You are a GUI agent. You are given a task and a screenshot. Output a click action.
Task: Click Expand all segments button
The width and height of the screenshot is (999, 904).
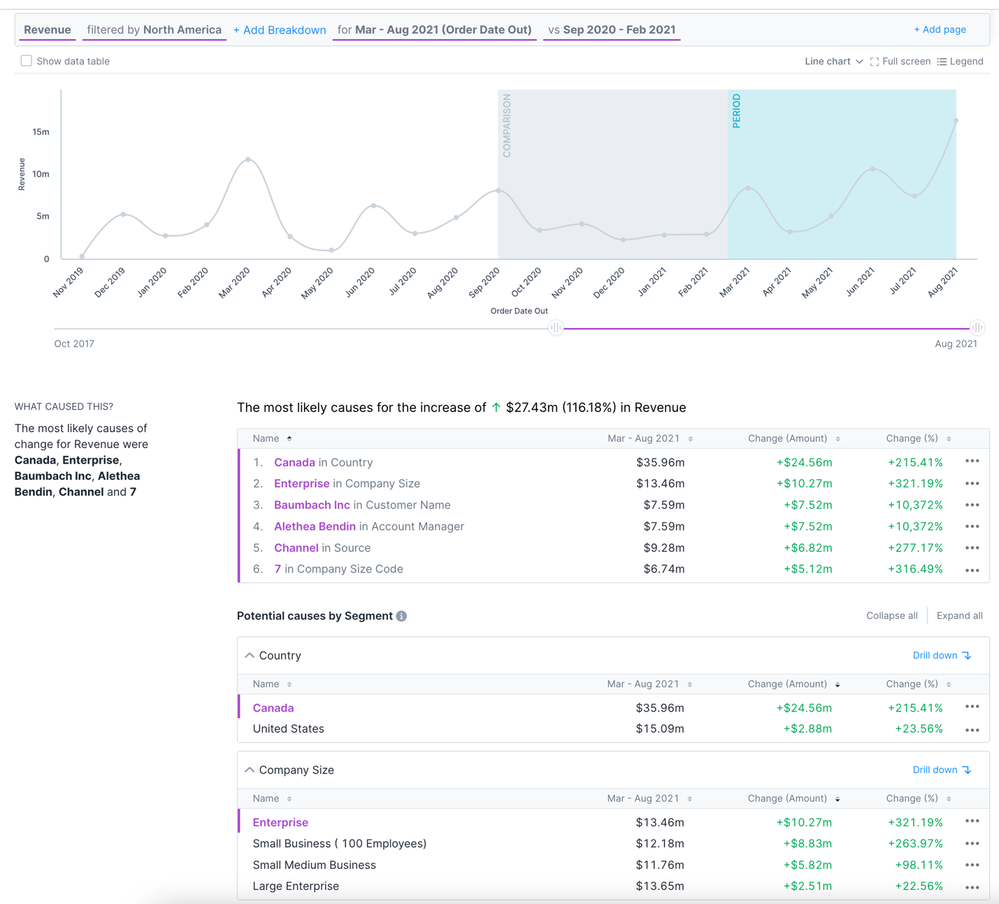click(959, 615)
